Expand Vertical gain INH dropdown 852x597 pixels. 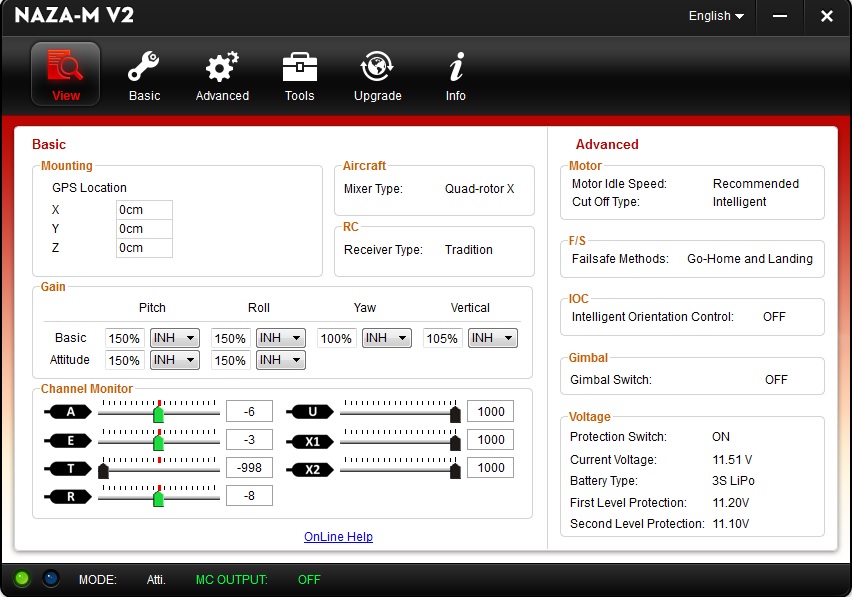(492, 338)
